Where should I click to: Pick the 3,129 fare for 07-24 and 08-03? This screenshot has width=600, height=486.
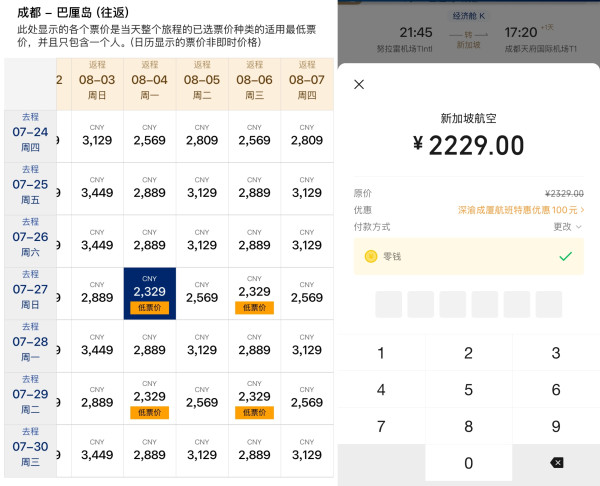[x=97, y=136]
